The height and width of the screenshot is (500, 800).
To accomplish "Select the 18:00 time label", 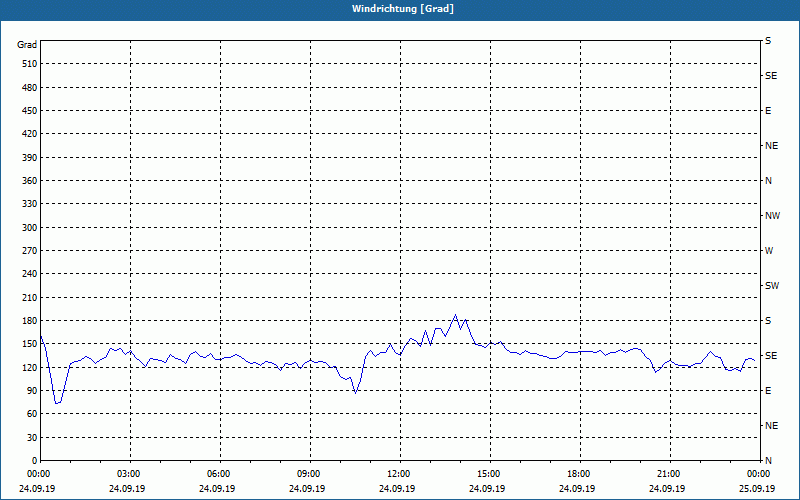I will (x=577, y=474).
